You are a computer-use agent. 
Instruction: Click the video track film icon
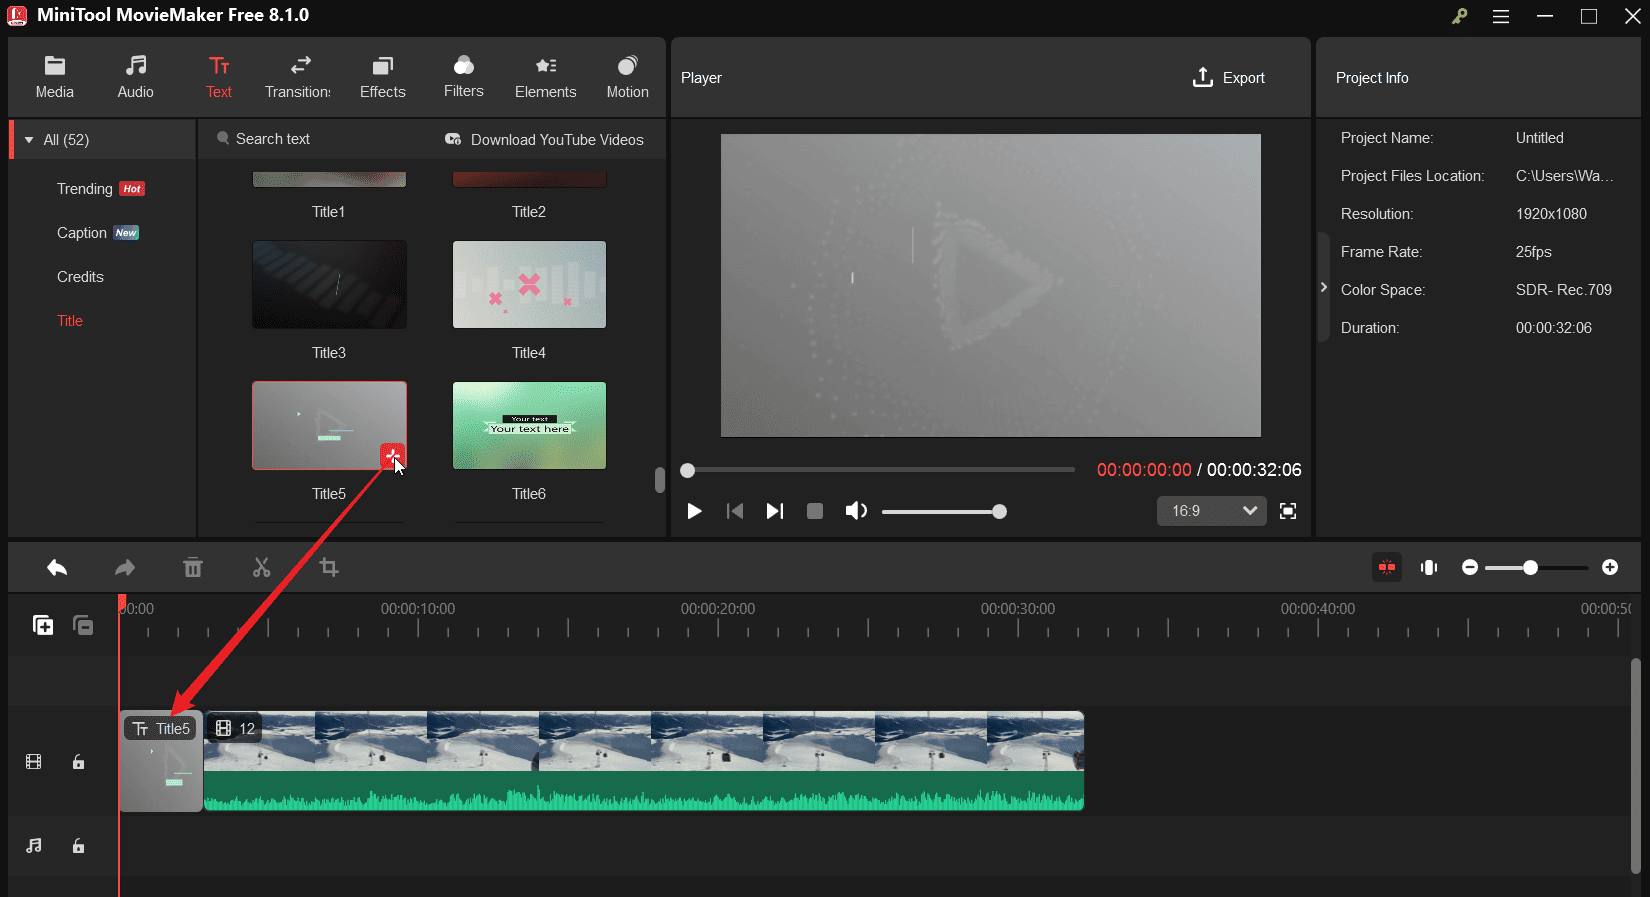click(x=34, y=762)
